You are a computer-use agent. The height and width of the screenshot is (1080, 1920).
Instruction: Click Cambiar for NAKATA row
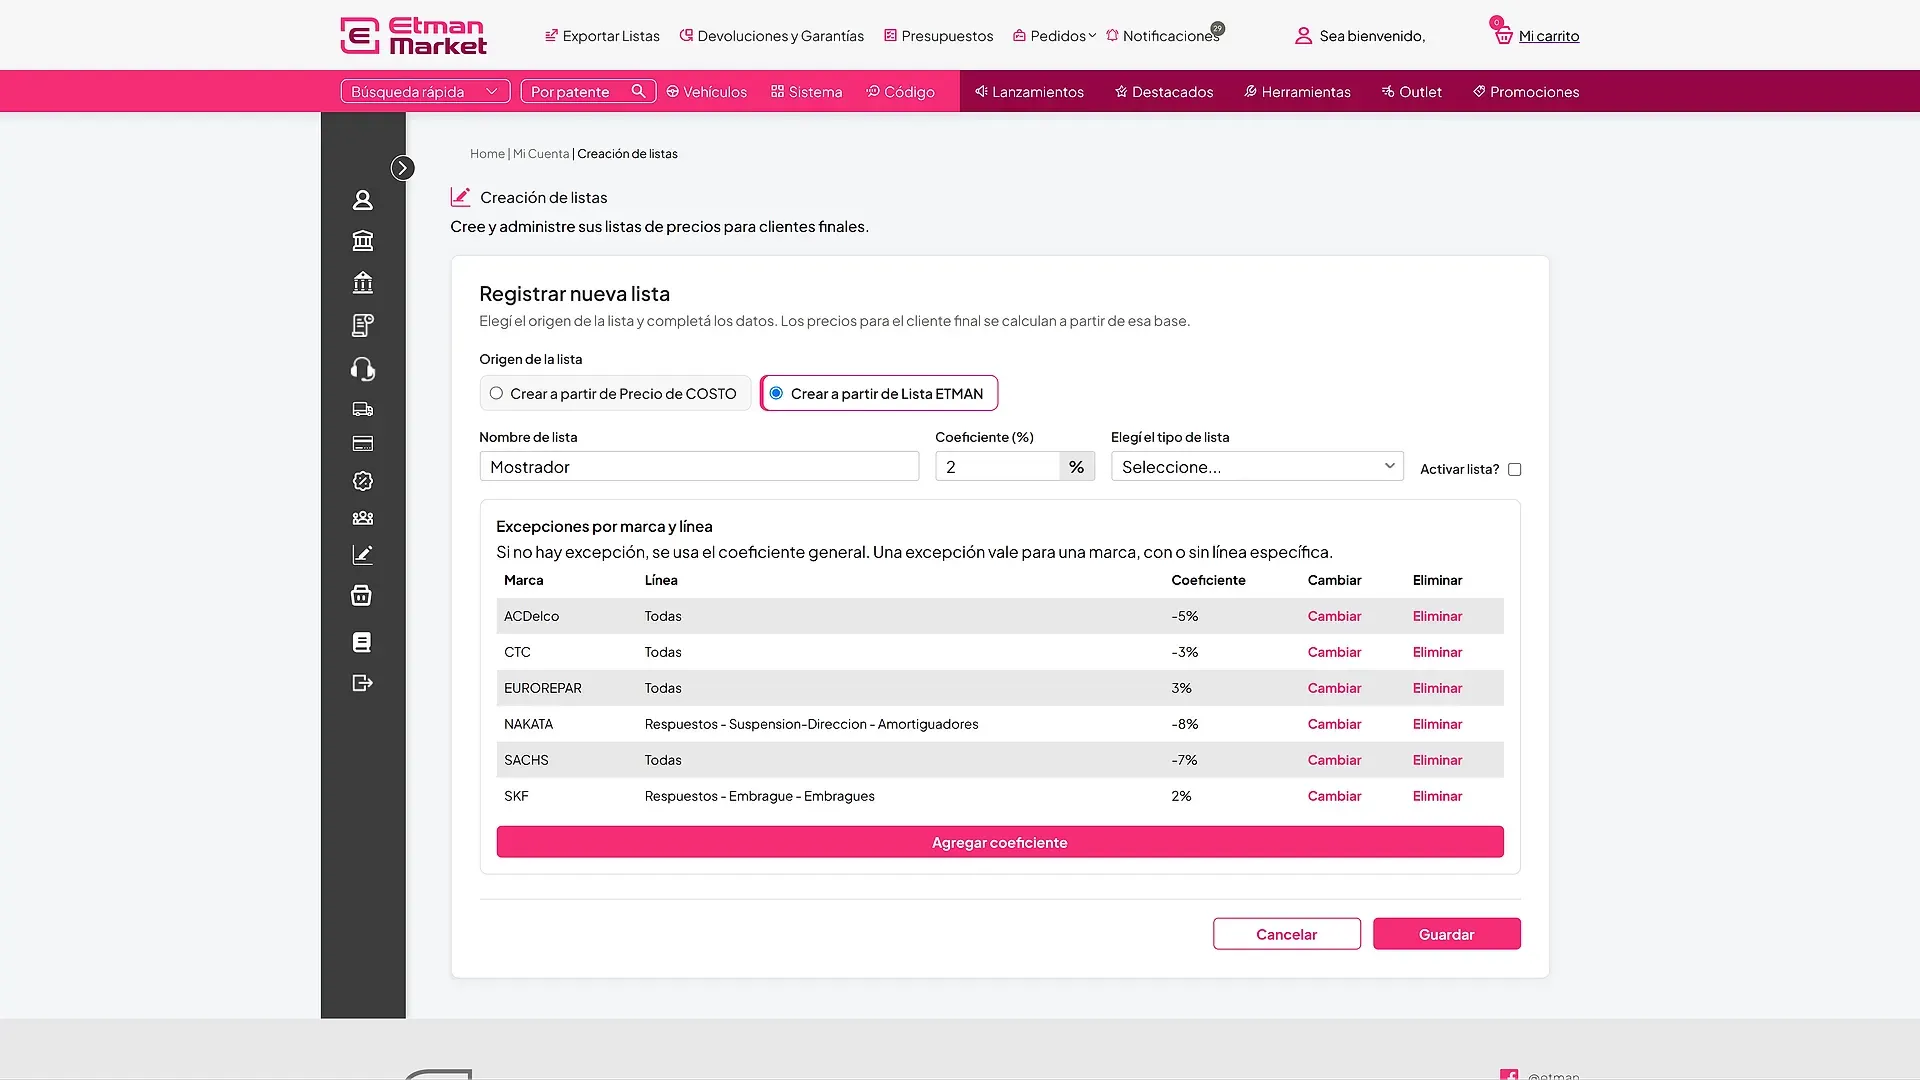pyautogui.click(x=1334, y=724)
